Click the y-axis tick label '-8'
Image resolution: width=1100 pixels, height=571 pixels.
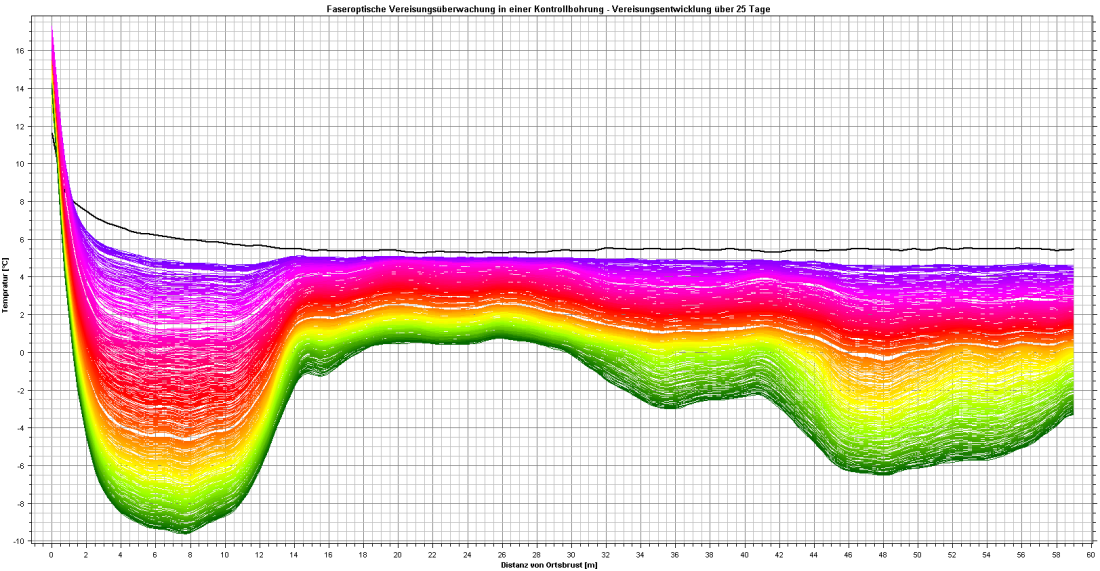22,504
